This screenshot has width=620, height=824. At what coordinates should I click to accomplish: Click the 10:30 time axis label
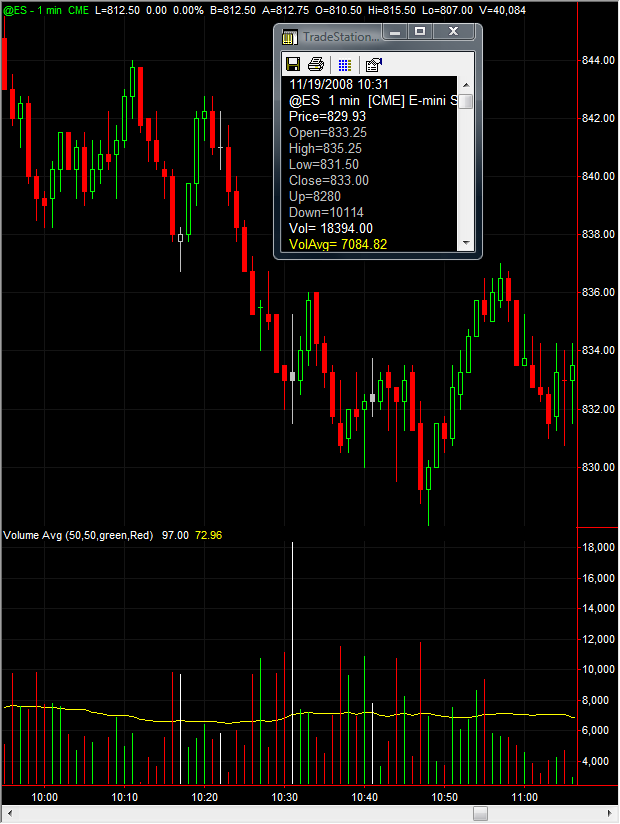pyautogui.click(x=284, y=798)
